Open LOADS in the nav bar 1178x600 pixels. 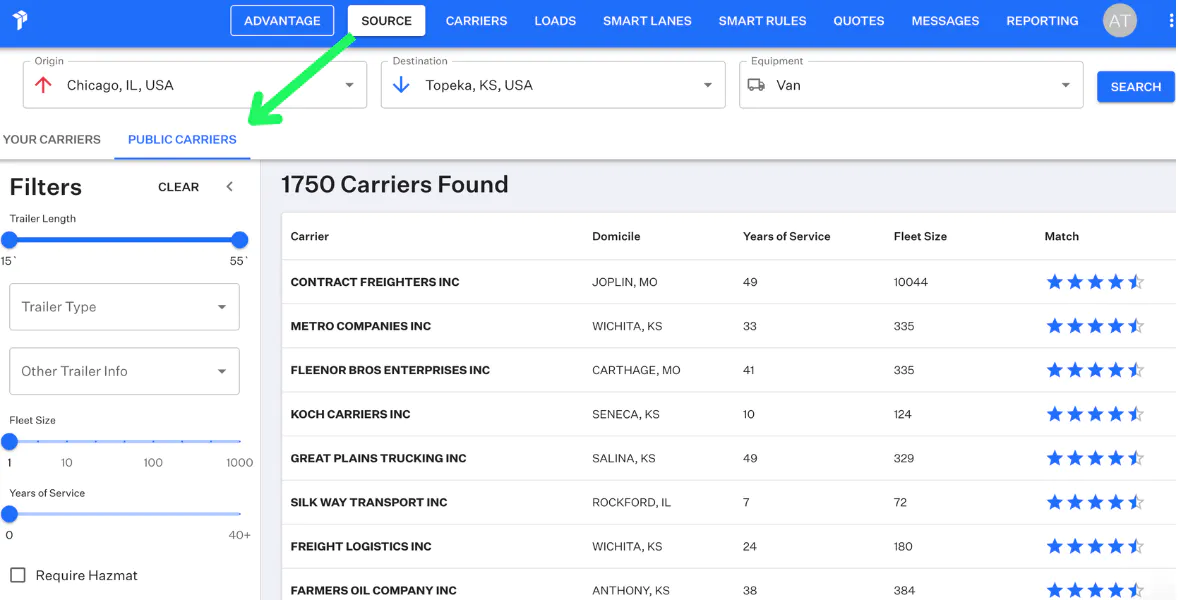(x=555, y=21)
